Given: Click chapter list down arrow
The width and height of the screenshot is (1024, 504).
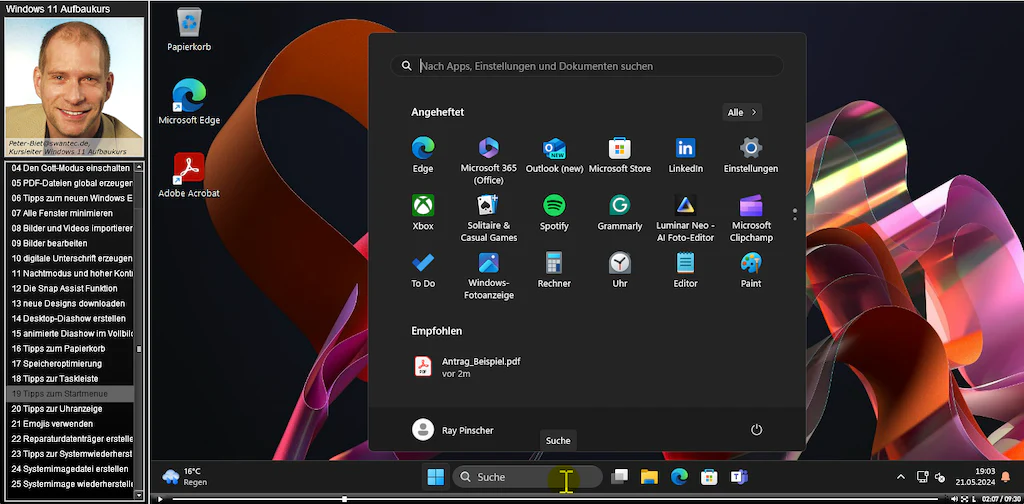Looking at the screenshot, I should pos(138,496).
